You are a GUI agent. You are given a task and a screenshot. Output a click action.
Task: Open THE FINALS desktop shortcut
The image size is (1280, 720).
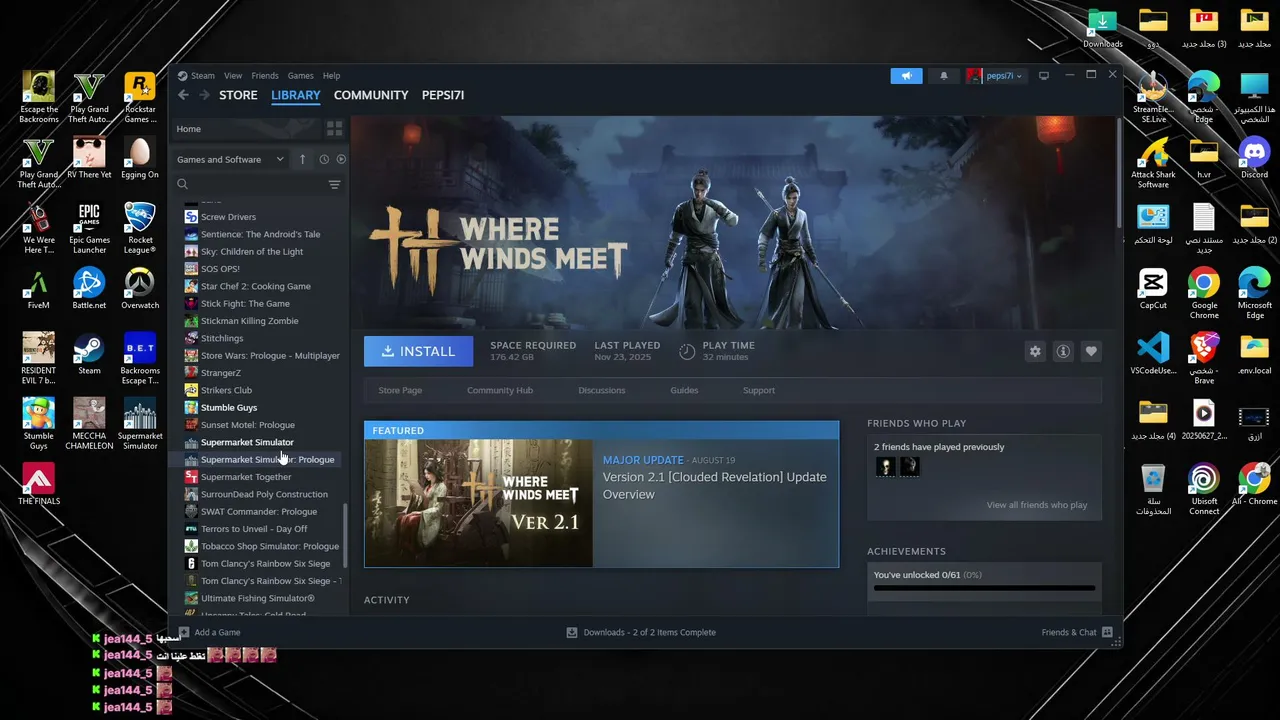pos(38,484)
